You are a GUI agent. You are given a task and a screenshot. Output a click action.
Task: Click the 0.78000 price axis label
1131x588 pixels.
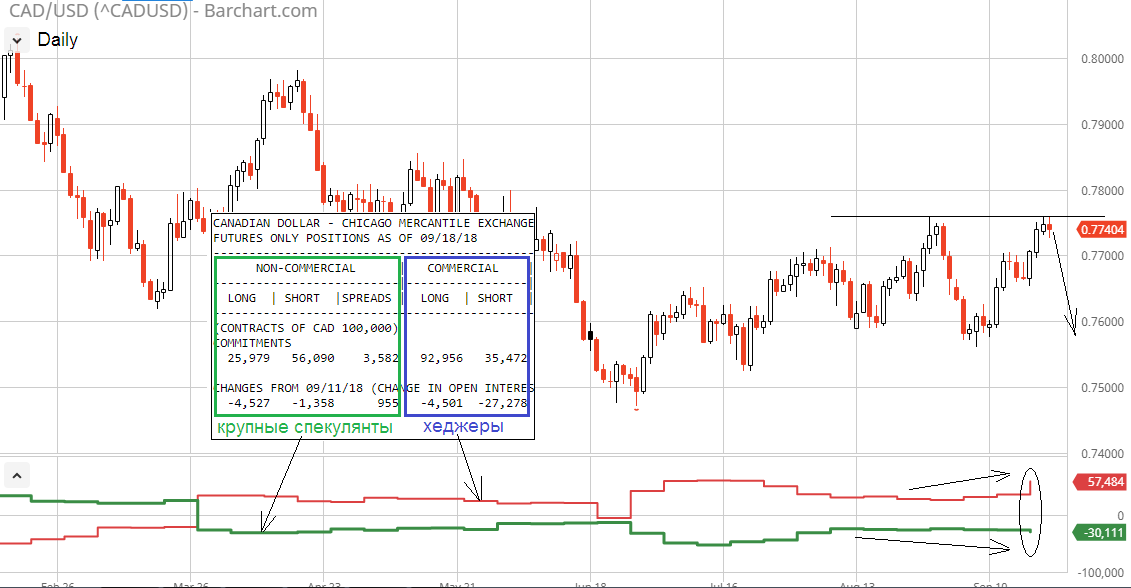pos(1101,191)
